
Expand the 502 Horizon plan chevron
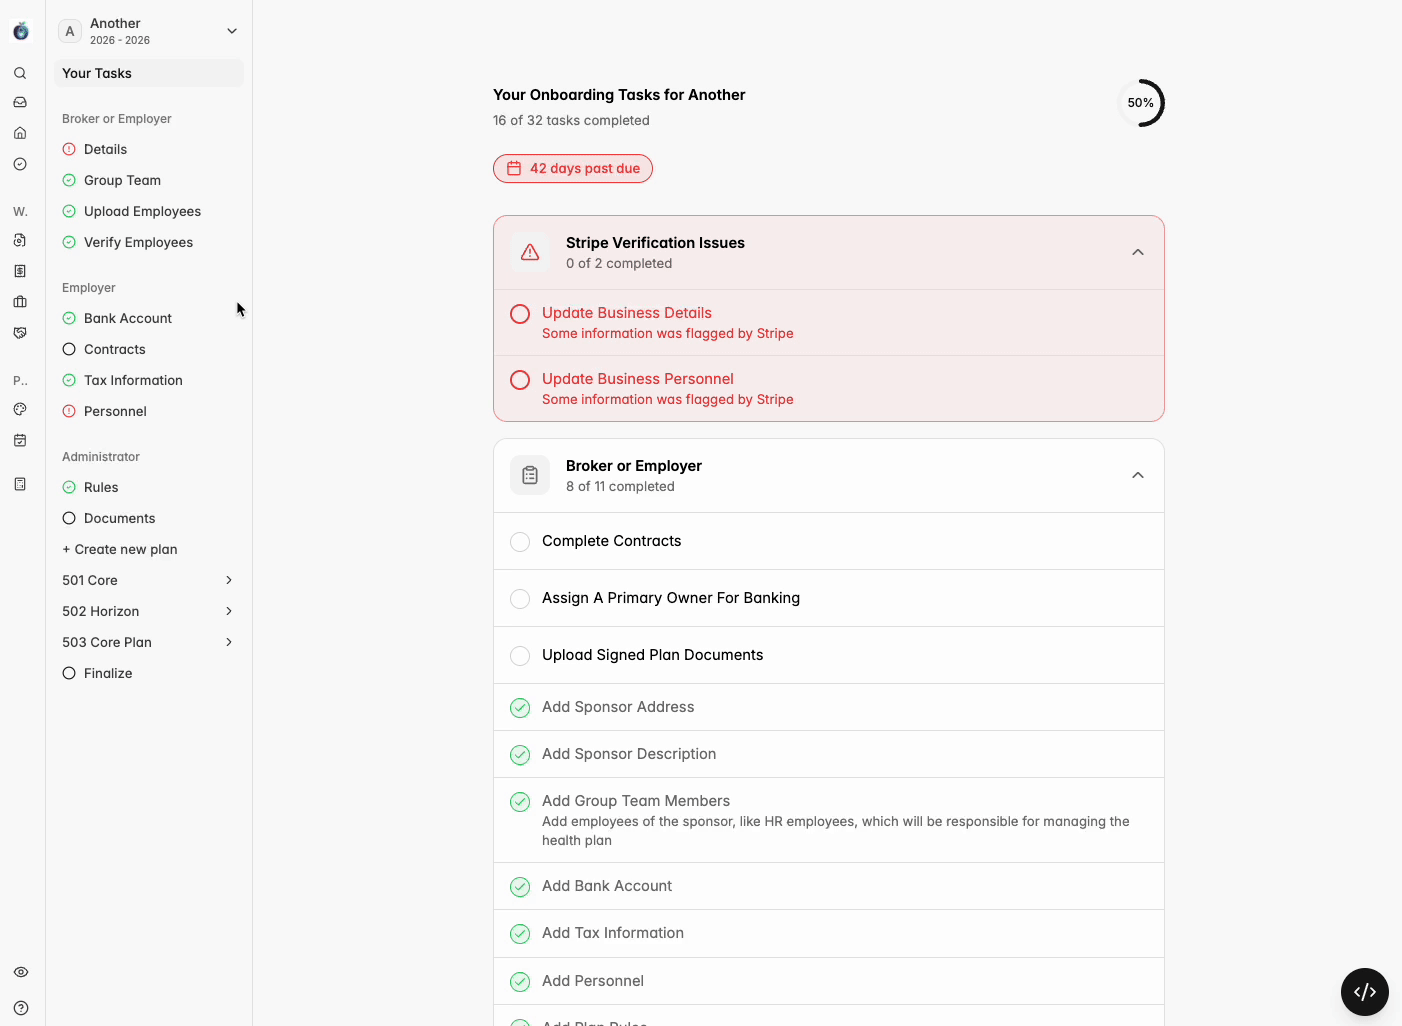click(x=229, y=611)
